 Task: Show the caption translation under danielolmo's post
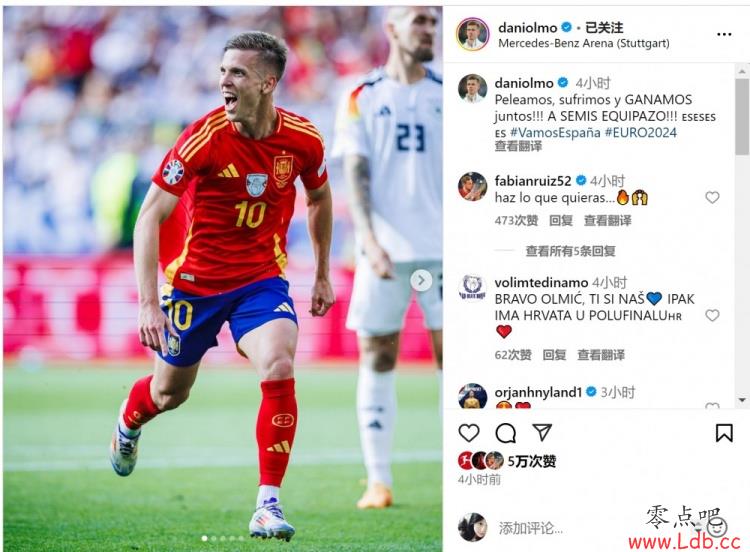coord(518,146)
